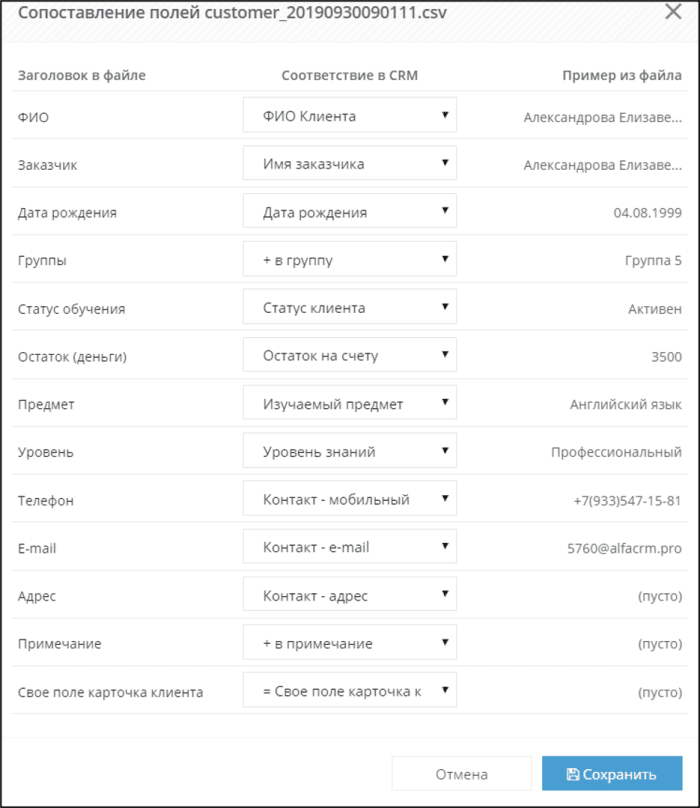Open the + в группу dropdown
Screen dimensions: 700x808
[x=350, y=259]
